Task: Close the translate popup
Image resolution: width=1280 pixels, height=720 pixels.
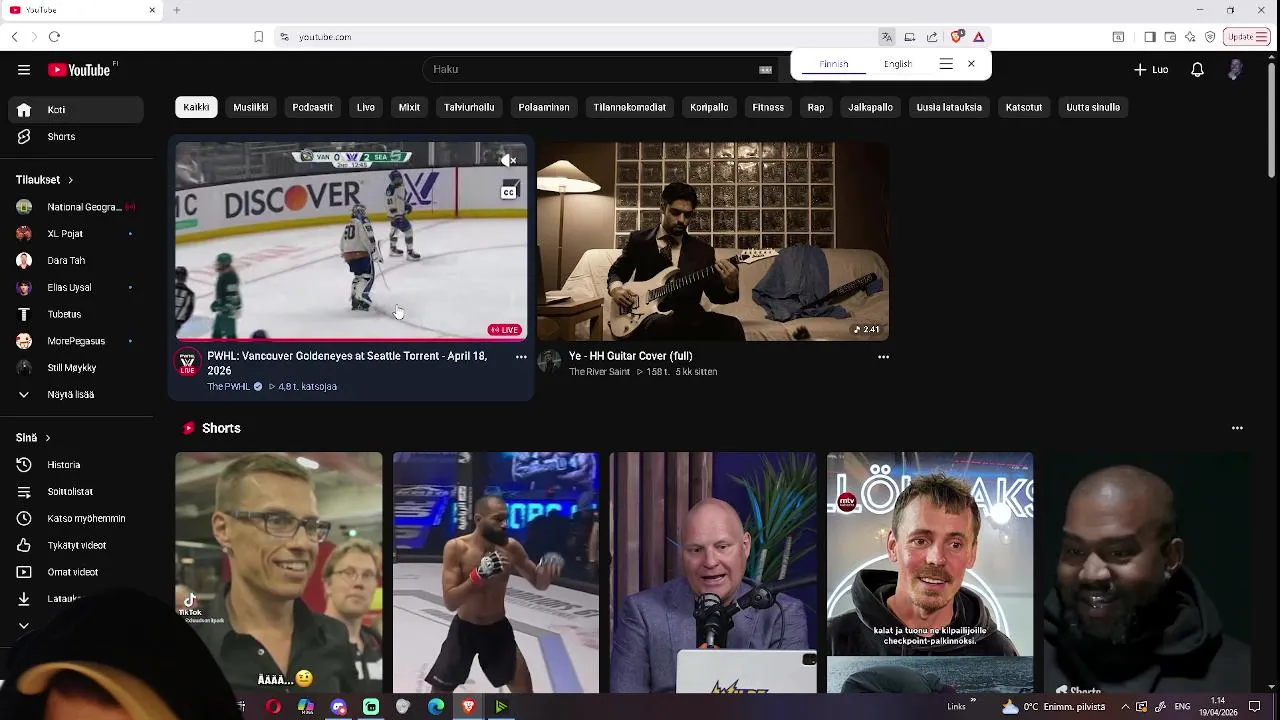Action: pos(971,64)
